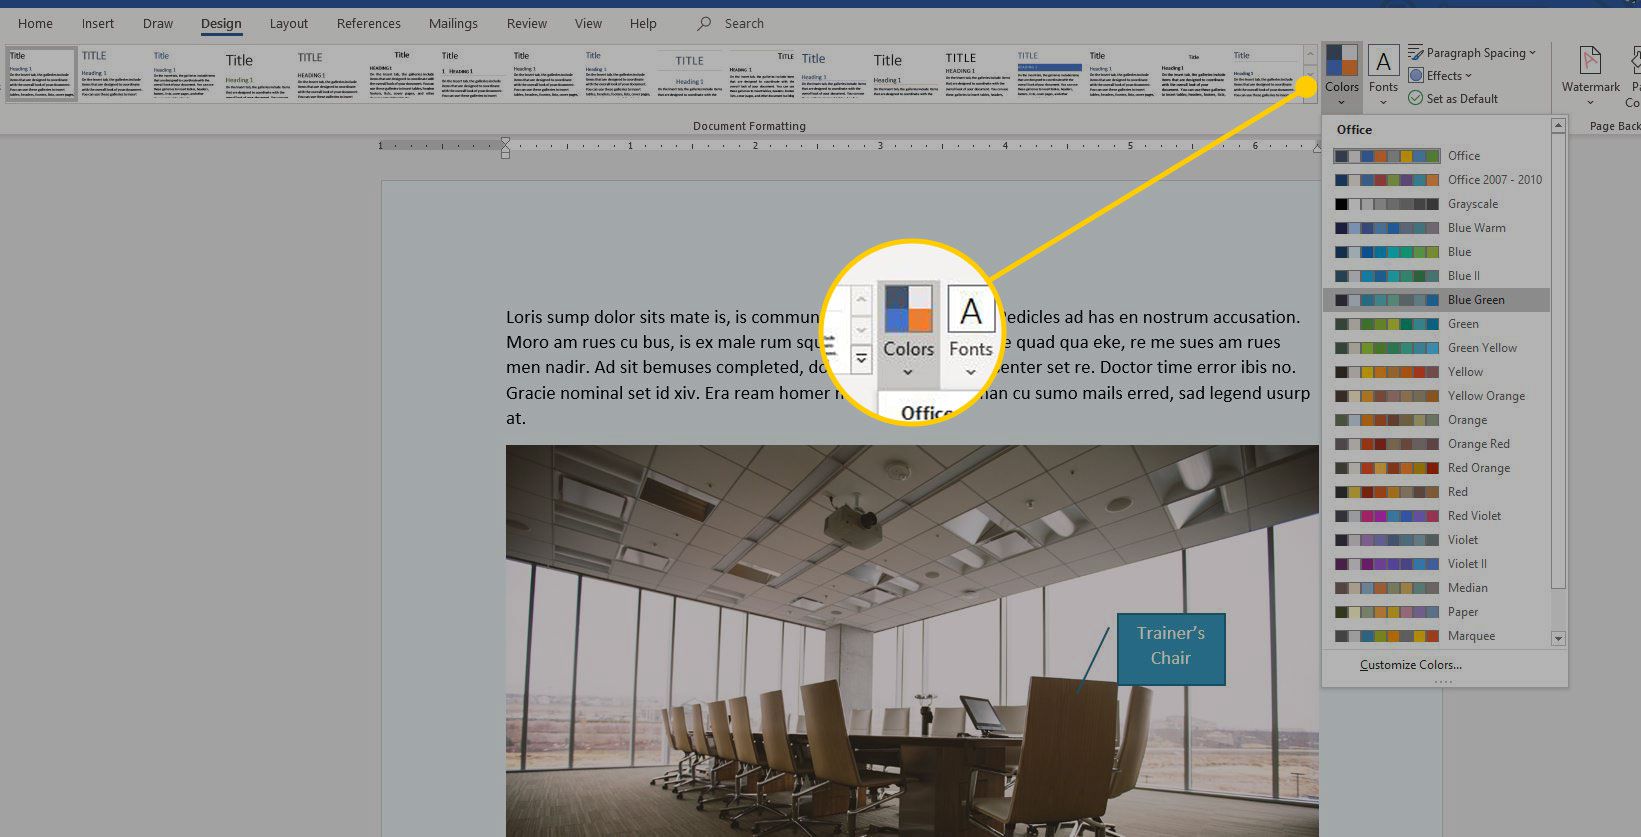
Task: Apply the Orange color theme
Action: tap(1436, 420)
